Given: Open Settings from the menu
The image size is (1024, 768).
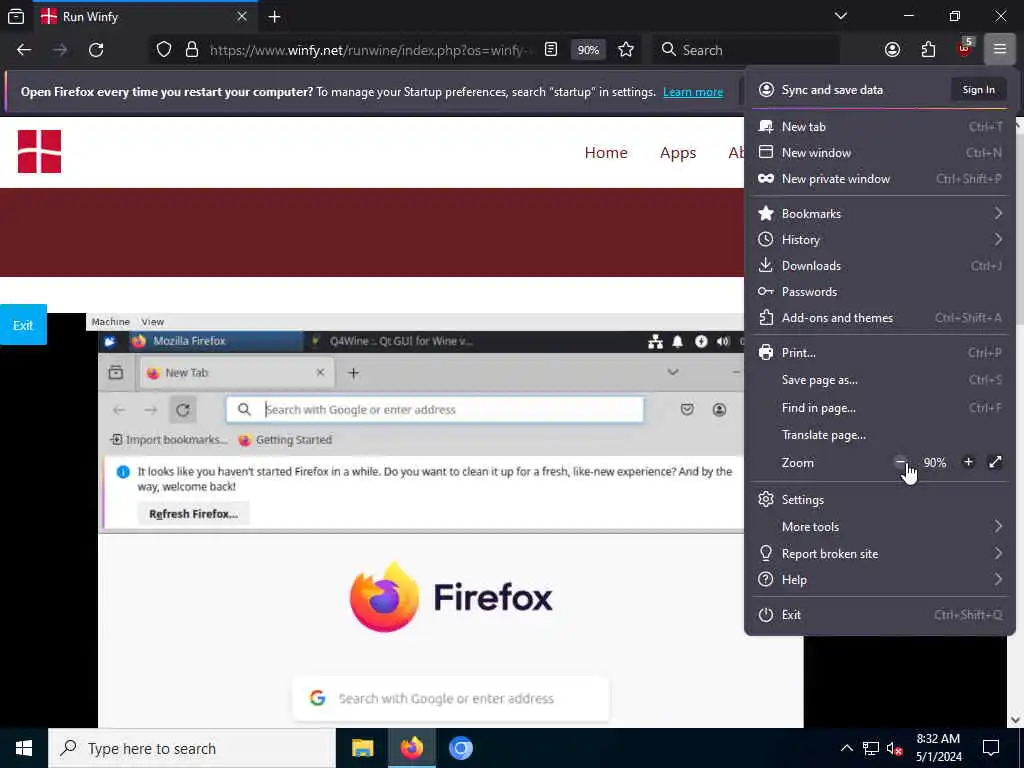Looking at the screenshot, I should [880, 500].
